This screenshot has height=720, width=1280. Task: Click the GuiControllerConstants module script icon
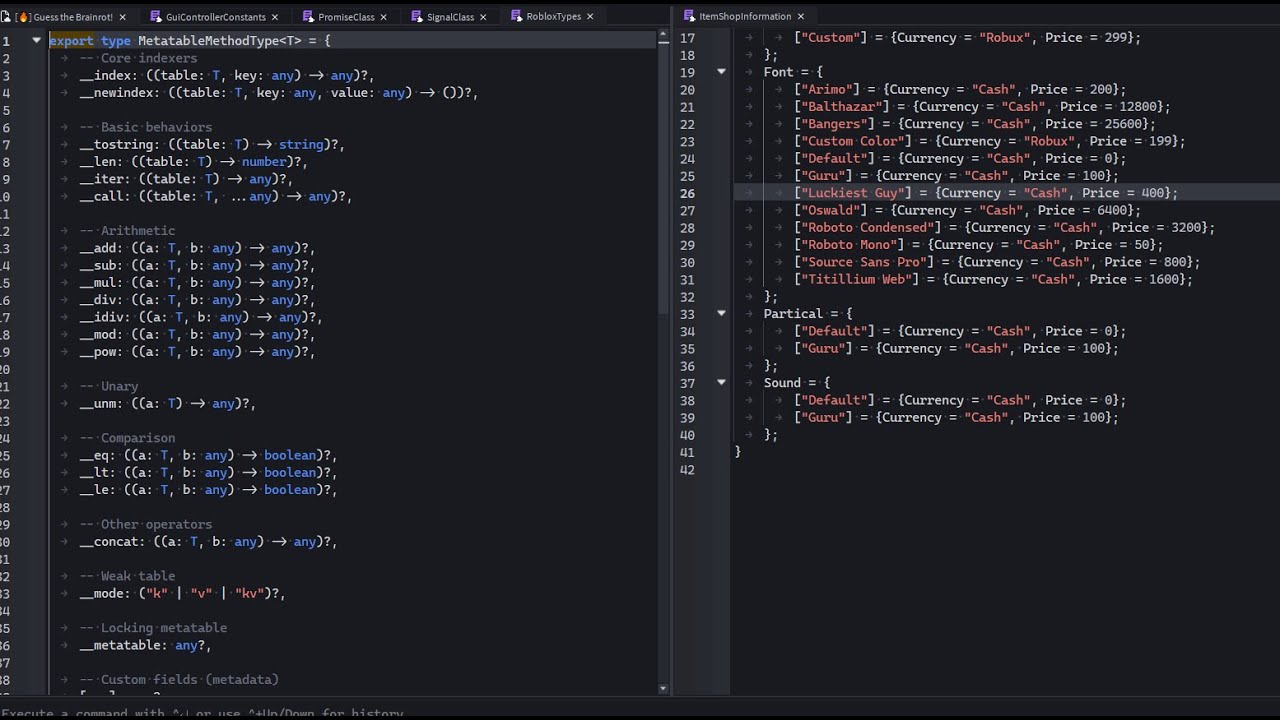(x=156, y=16)
